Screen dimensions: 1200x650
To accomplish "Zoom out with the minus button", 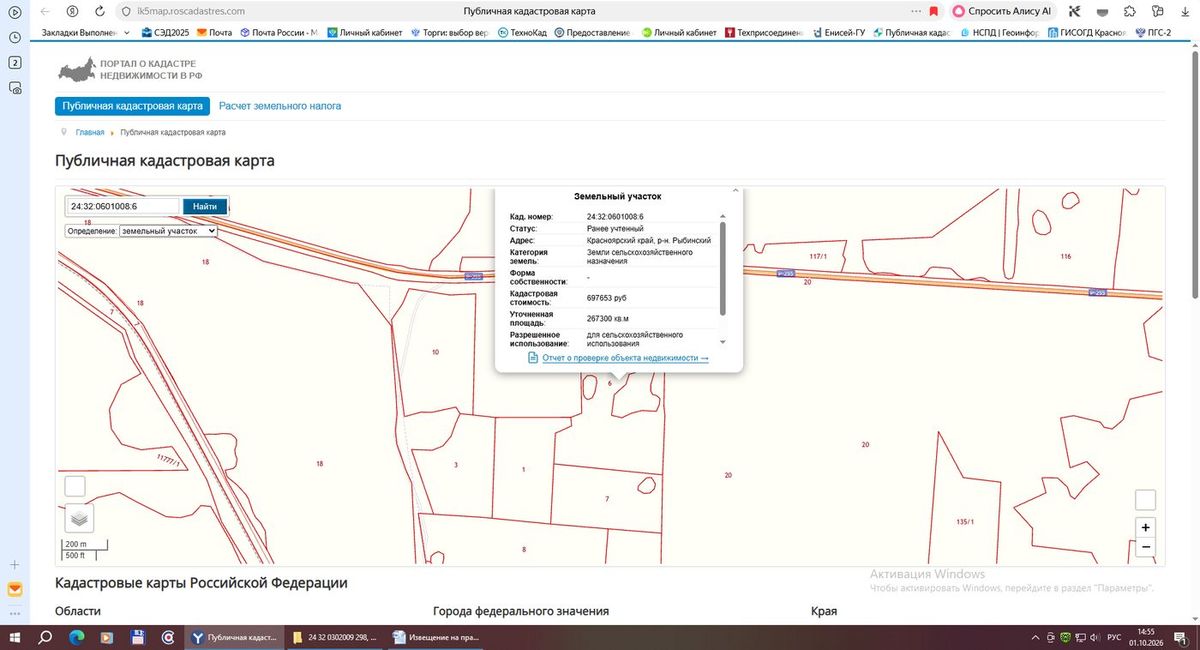I will pos(1146,547).
